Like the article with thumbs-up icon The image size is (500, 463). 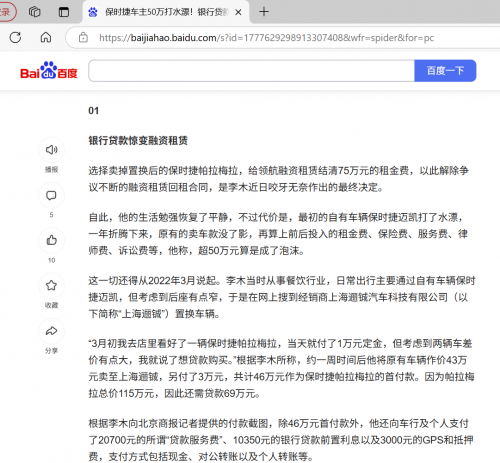pyautogui.click(x=51, y=240)
